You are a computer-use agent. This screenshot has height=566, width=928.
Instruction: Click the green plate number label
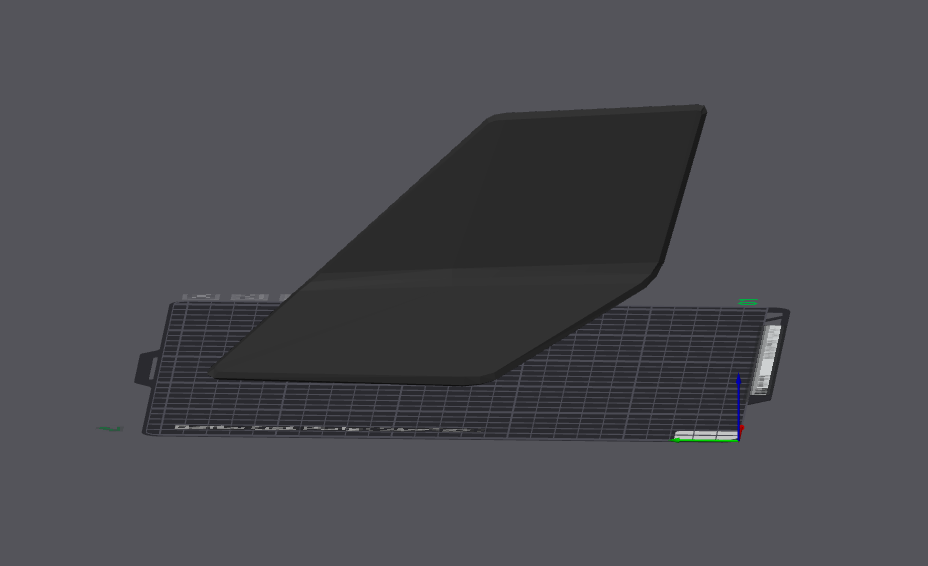click(749, 303)
